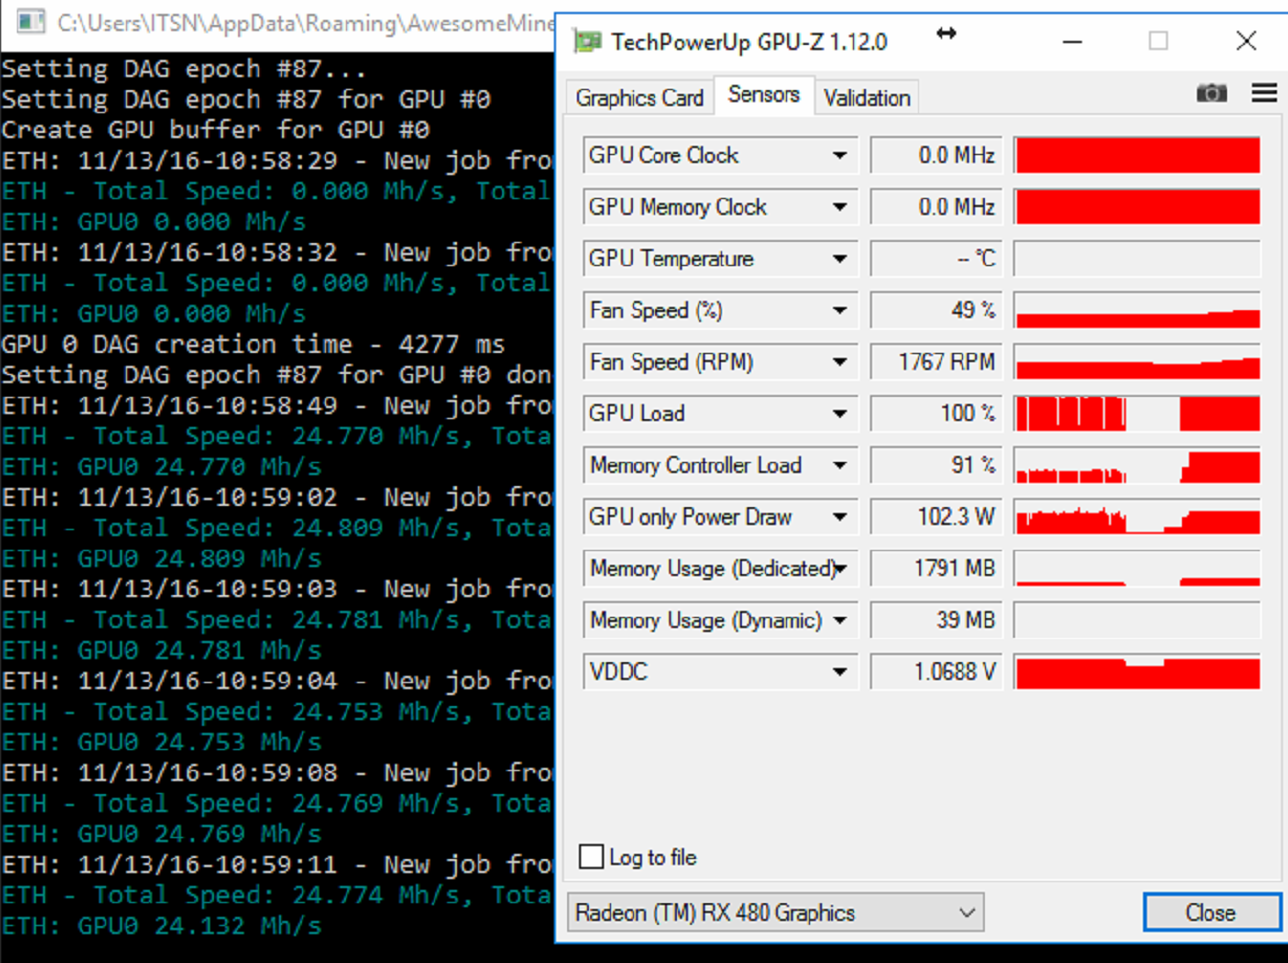Click console line 'Setting DAG epoch #87...'

(x=184, y=69)
